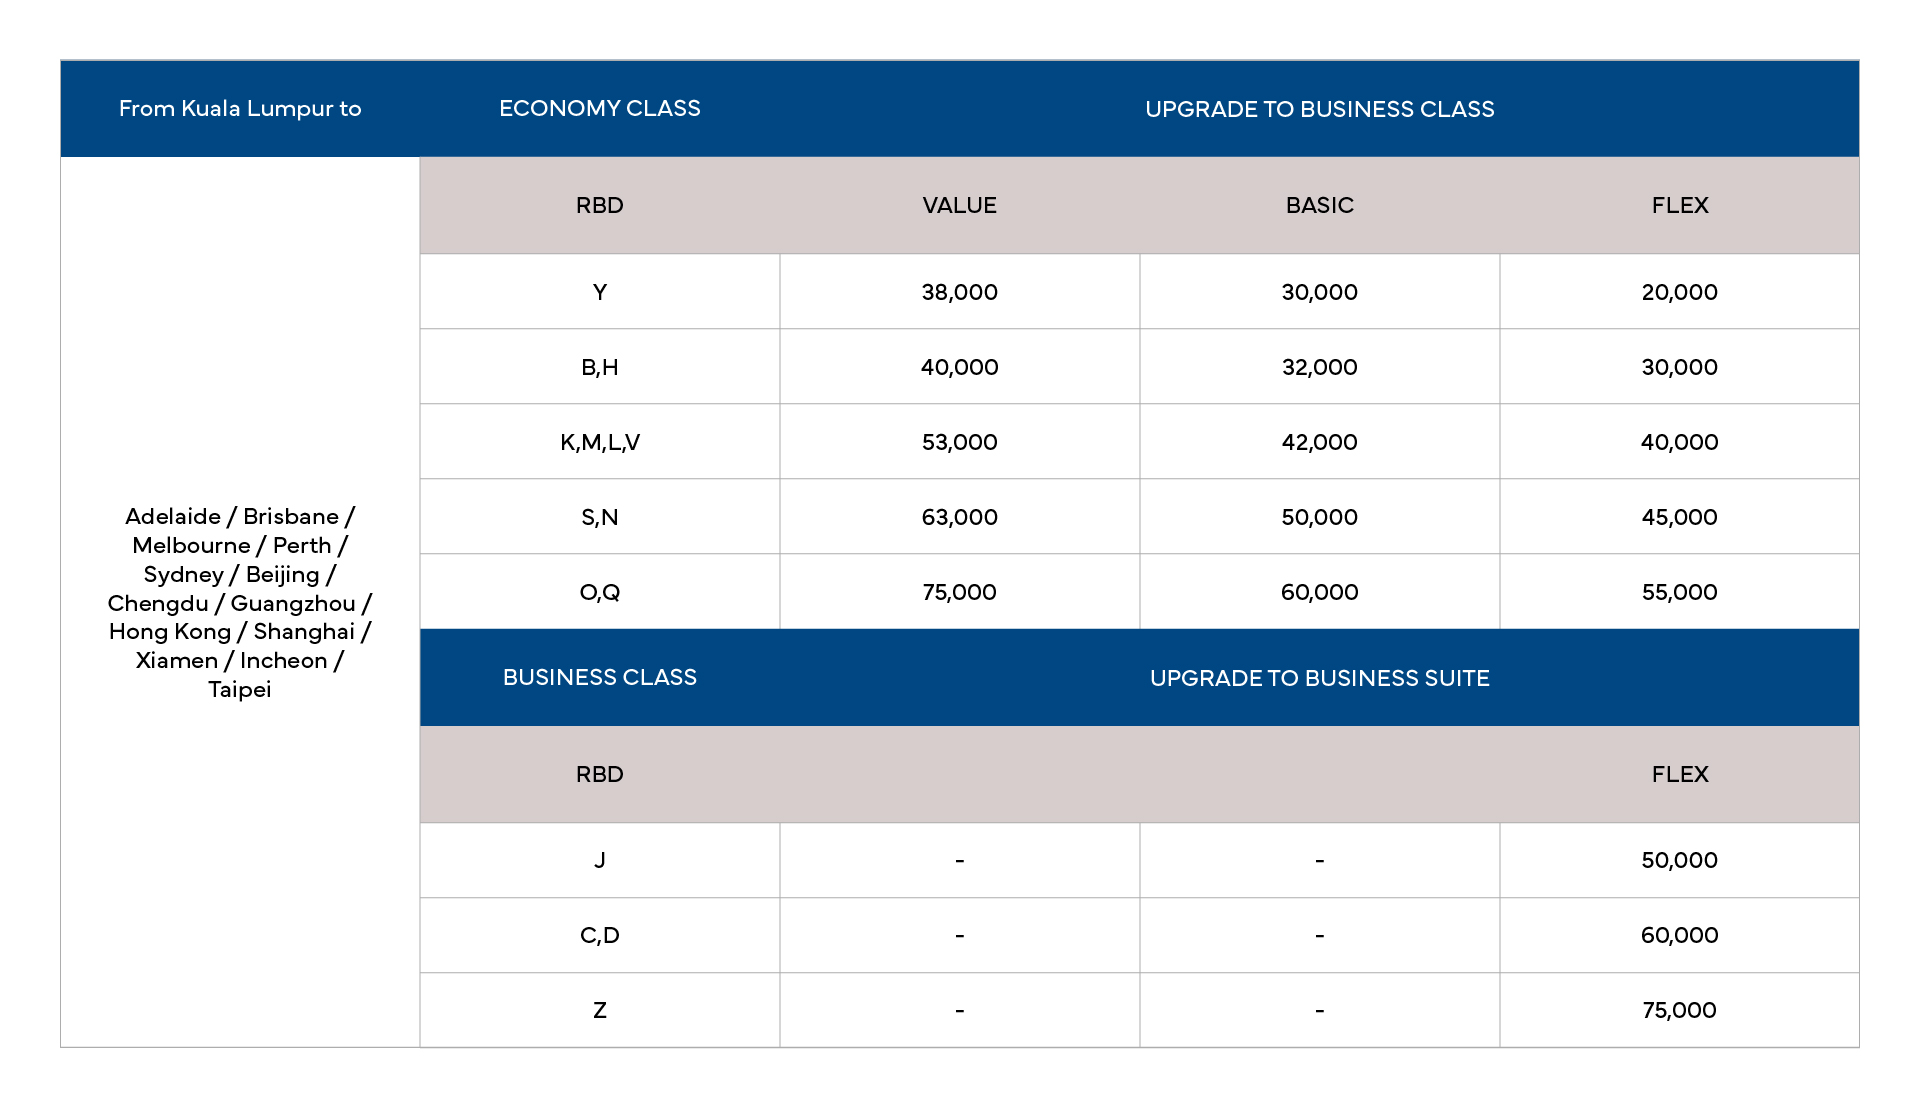This screenshot has height=1103, width=1920.
Task: Click the 45,000 Flex upgrade cell
Action: click(1679, 517)
